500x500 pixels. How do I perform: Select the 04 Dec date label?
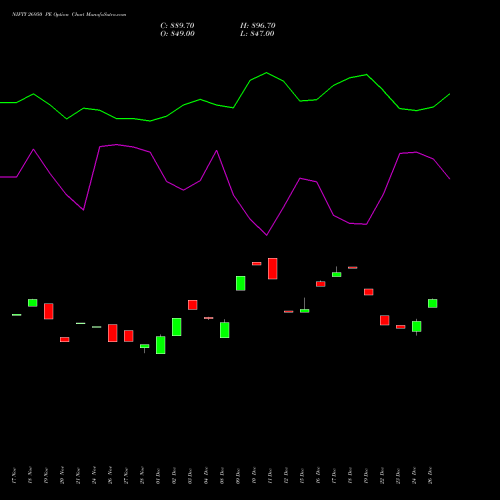206,476
